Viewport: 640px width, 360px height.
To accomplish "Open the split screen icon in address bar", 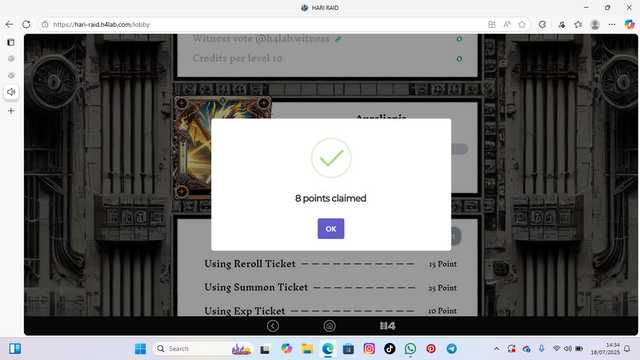I will tap(492, 24).
